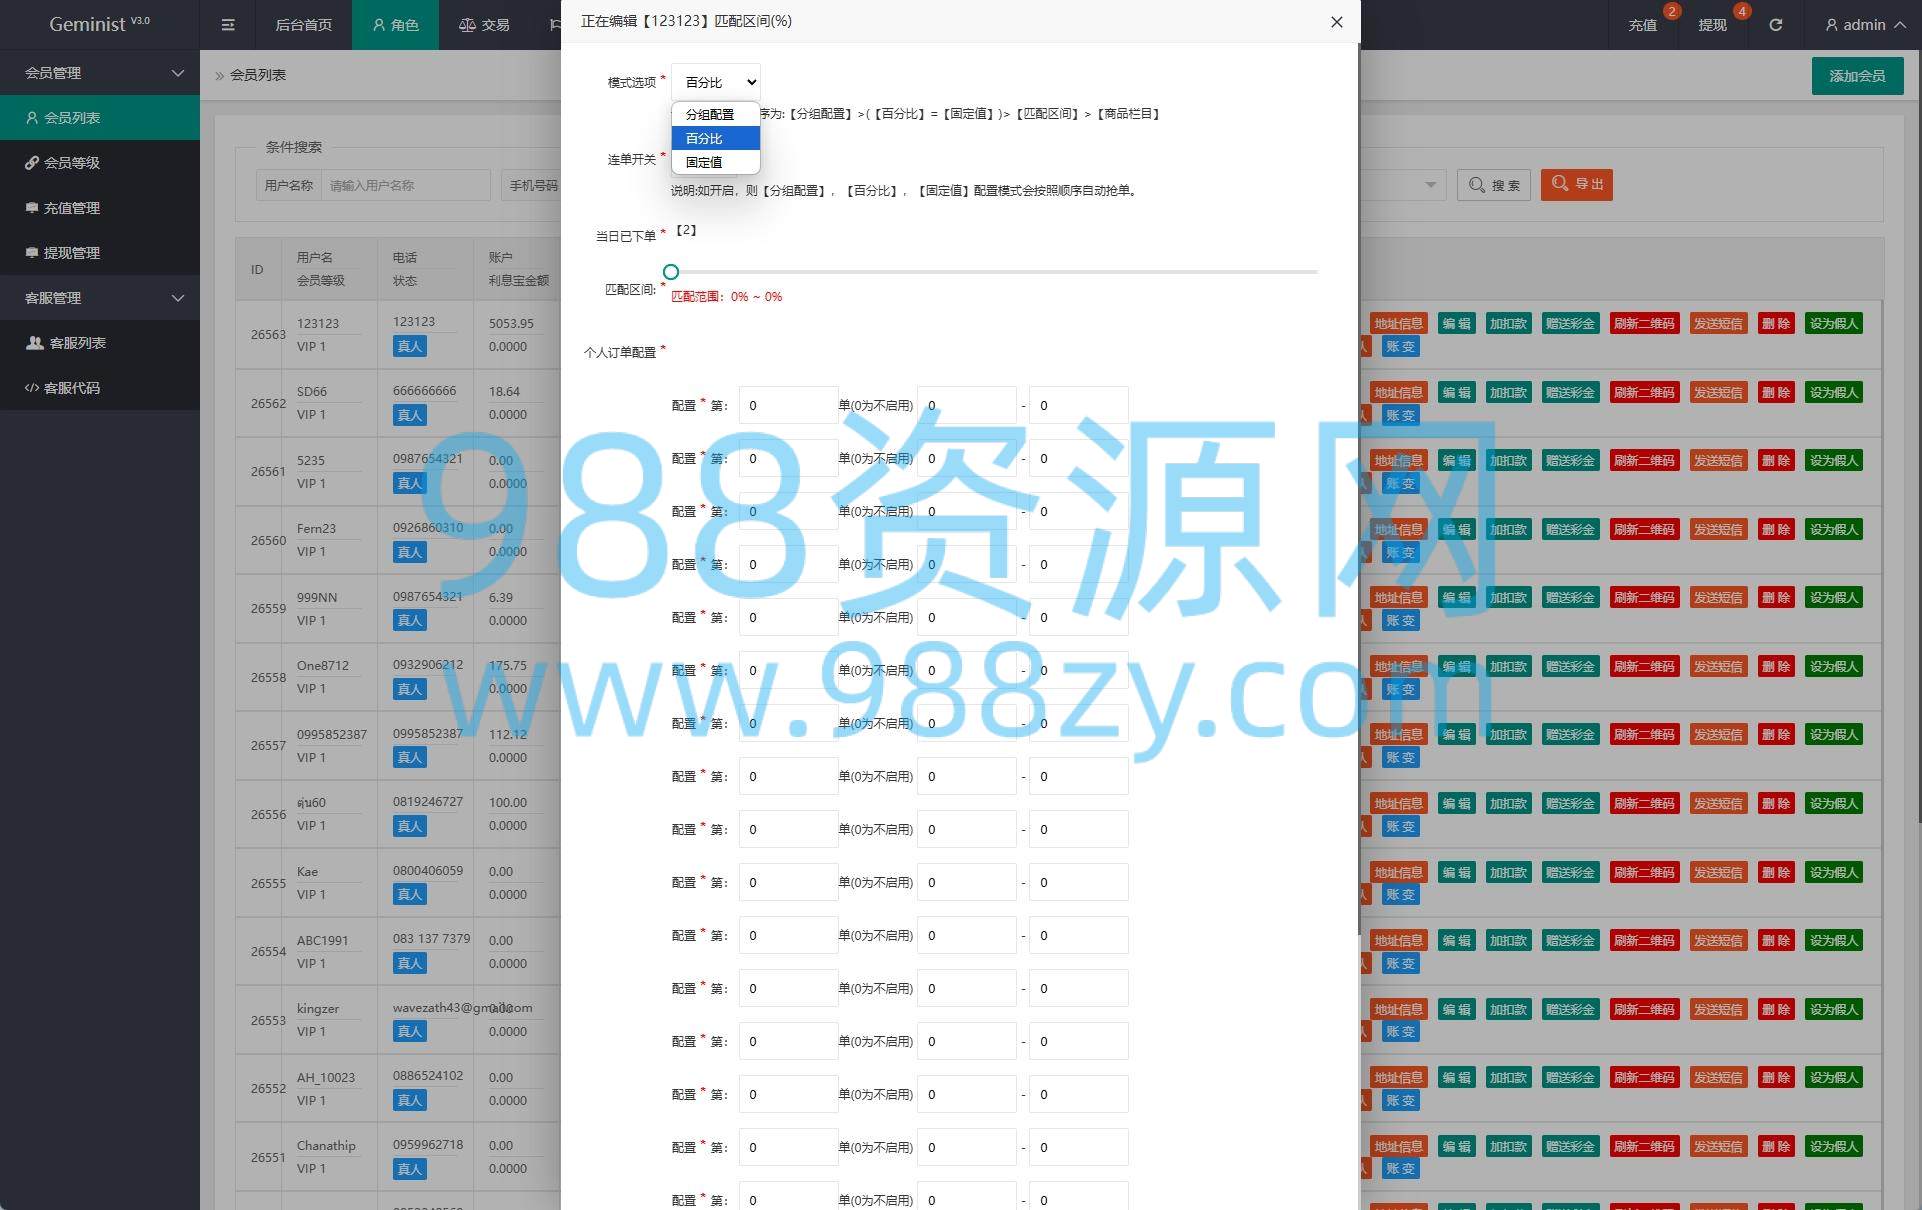
Task: Switch to the 交易 top tab
Action: click(x=484, y=25)
